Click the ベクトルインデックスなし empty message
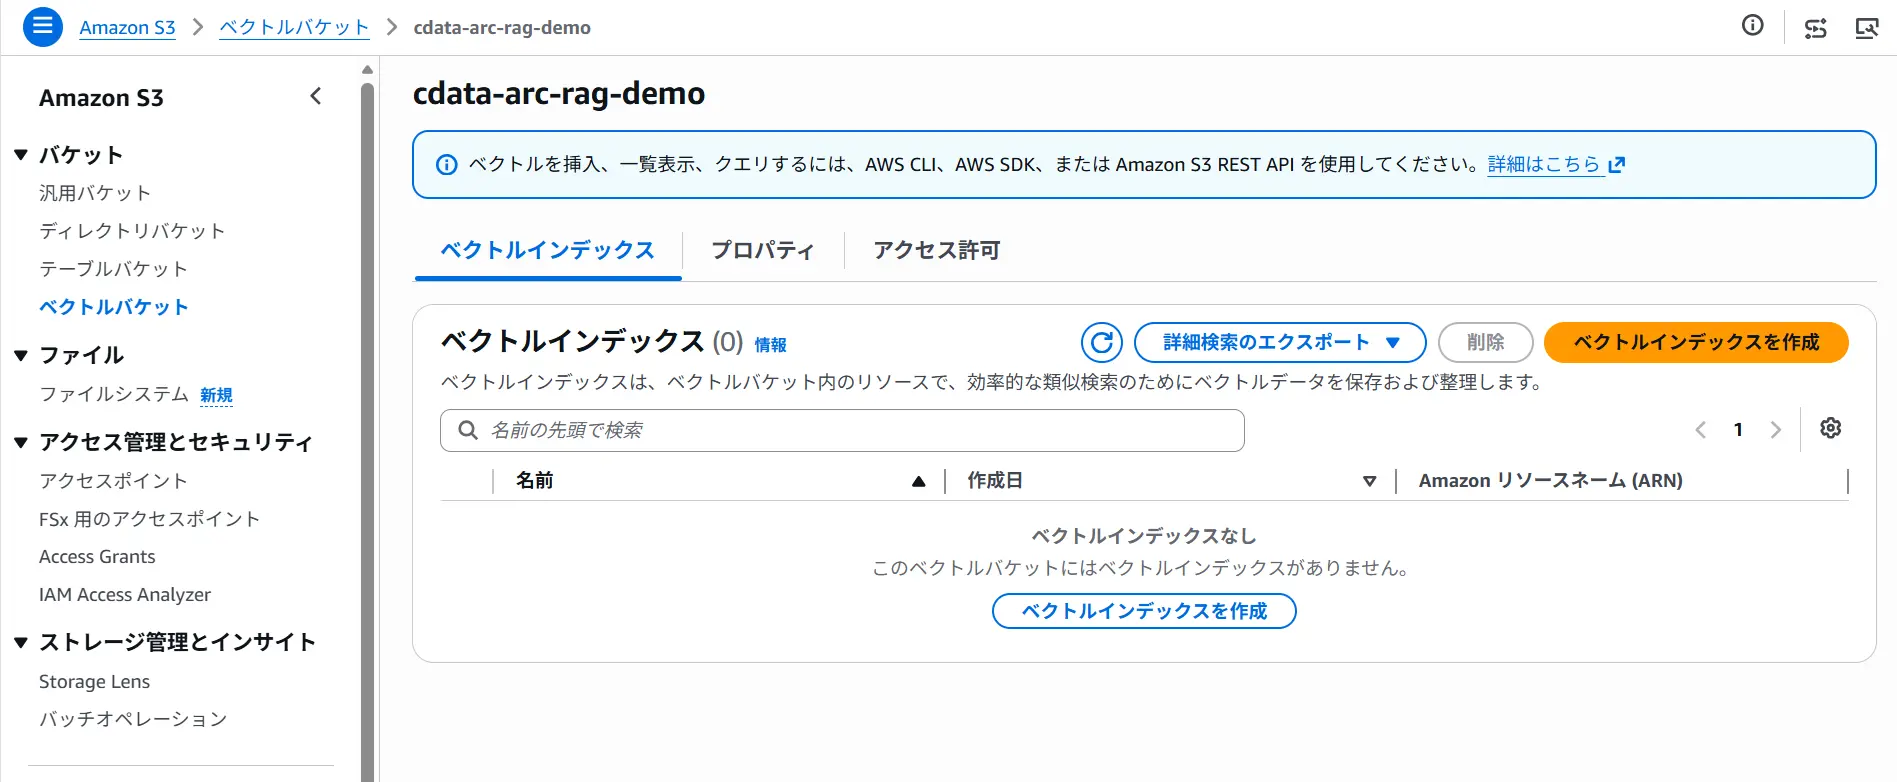 [1144, 536]
